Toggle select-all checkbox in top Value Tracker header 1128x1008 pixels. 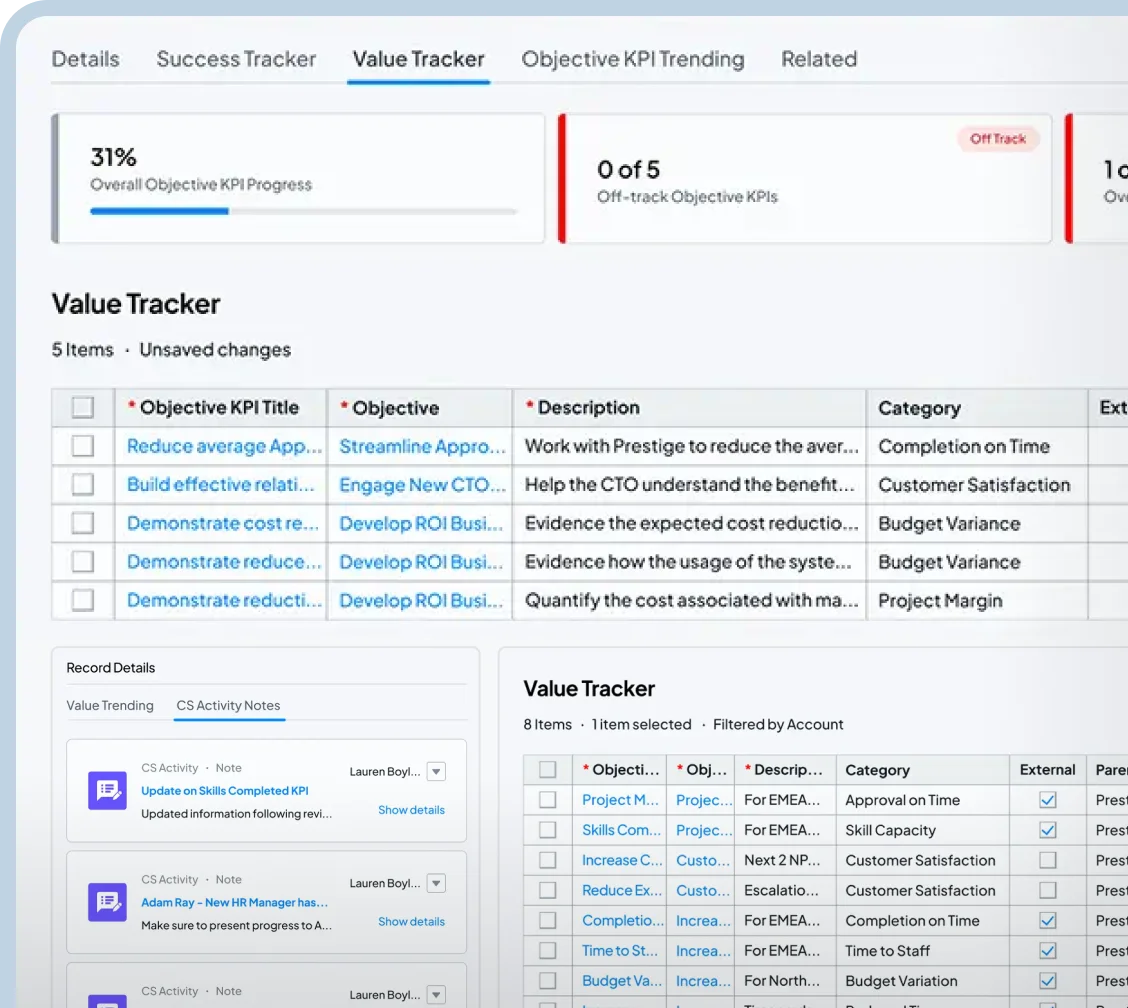(83, 408)
